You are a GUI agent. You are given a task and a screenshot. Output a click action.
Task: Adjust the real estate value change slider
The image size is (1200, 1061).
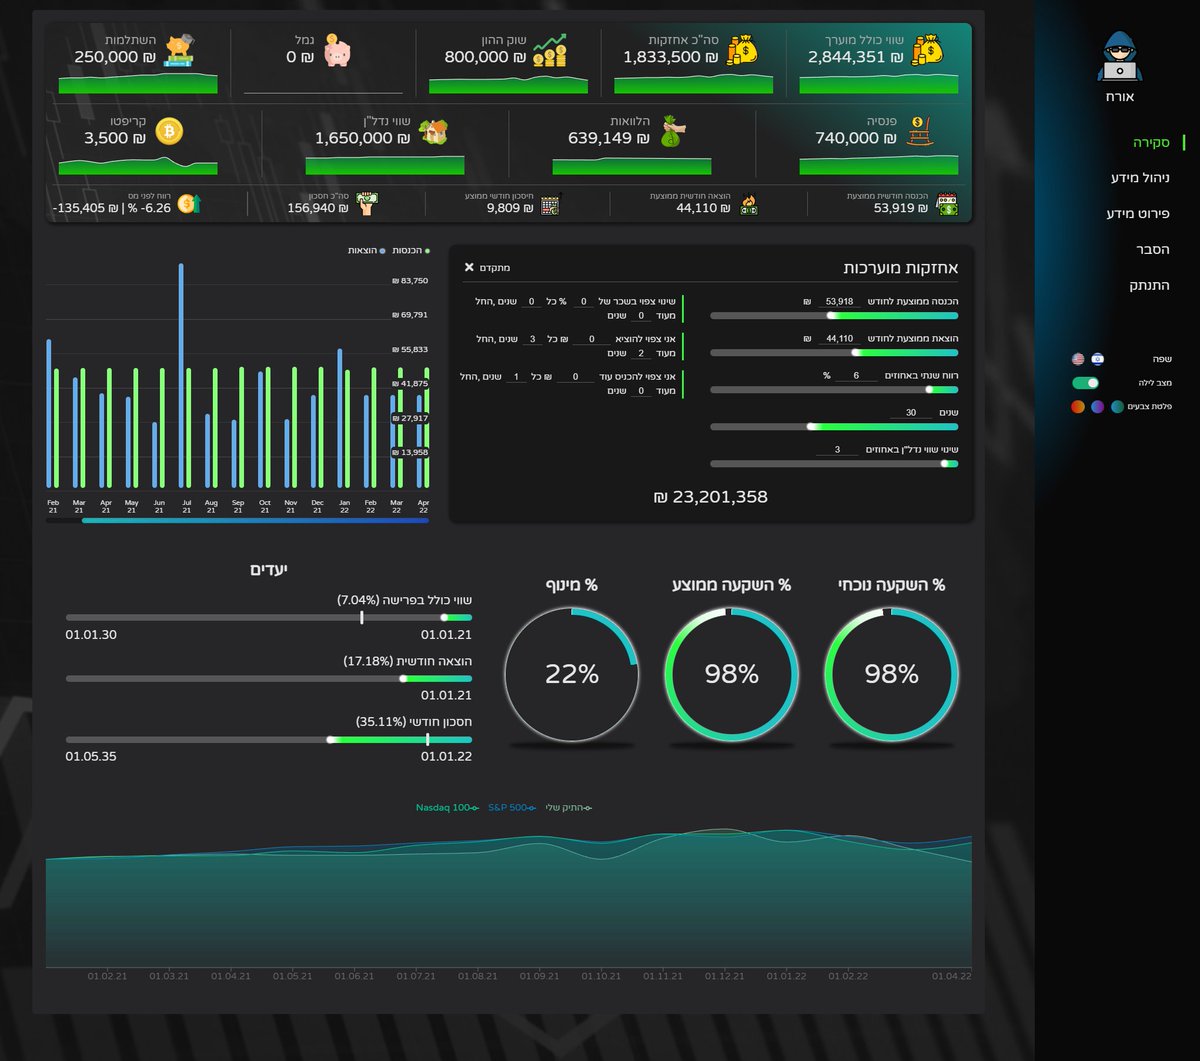(834, 463)
